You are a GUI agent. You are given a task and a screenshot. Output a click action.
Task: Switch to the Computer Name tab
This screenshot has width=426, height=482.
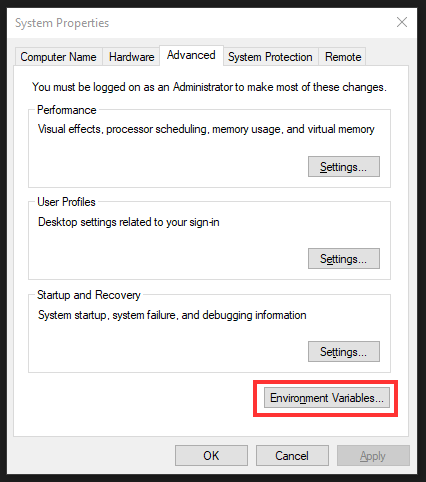pyautogui.click(x=58, y=57)
